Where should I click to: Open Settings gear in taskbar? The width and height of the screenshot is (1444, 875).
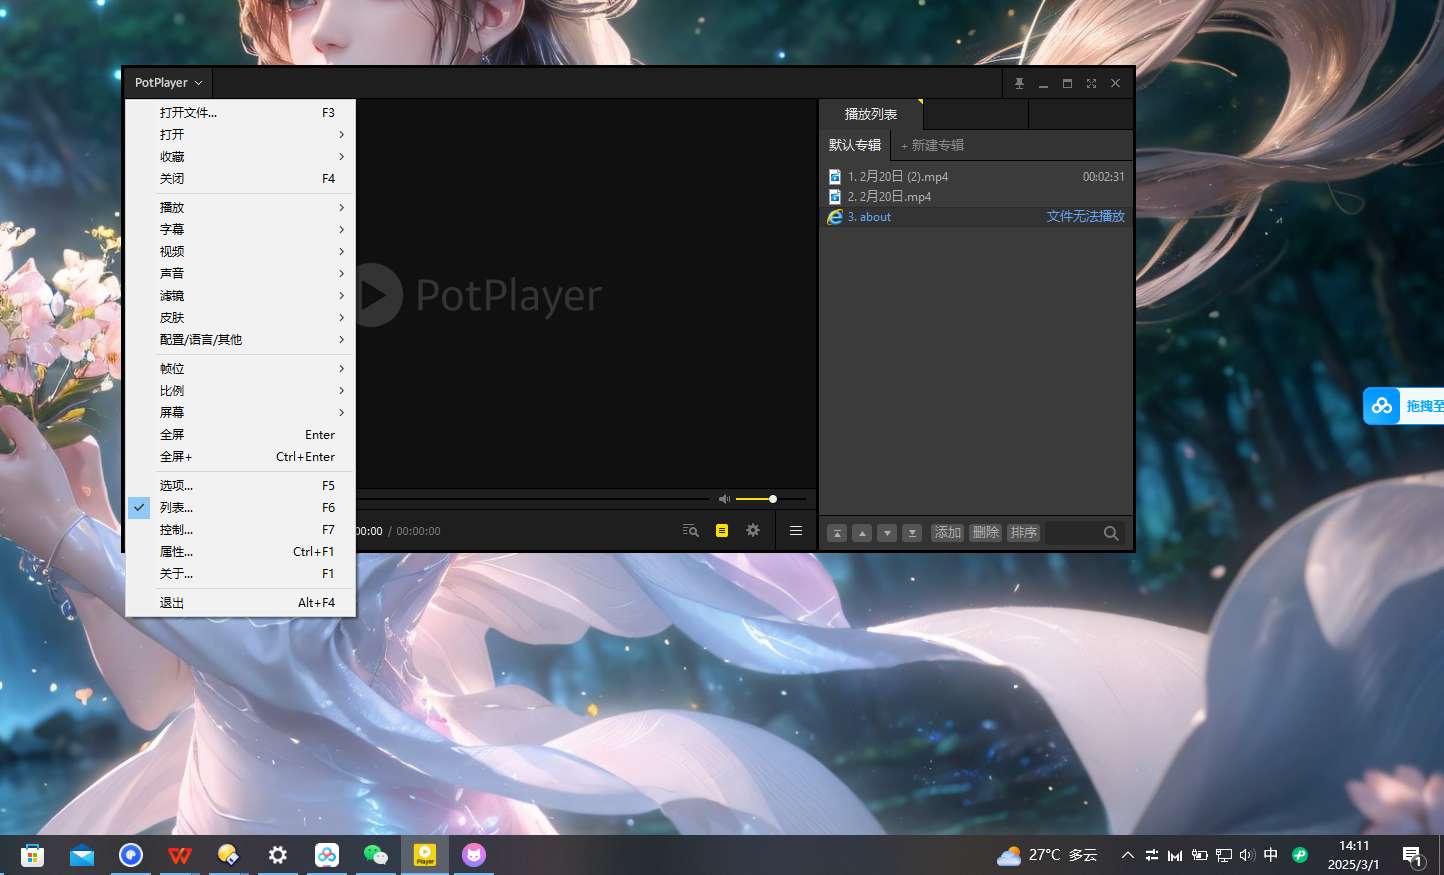pos(278,855)
